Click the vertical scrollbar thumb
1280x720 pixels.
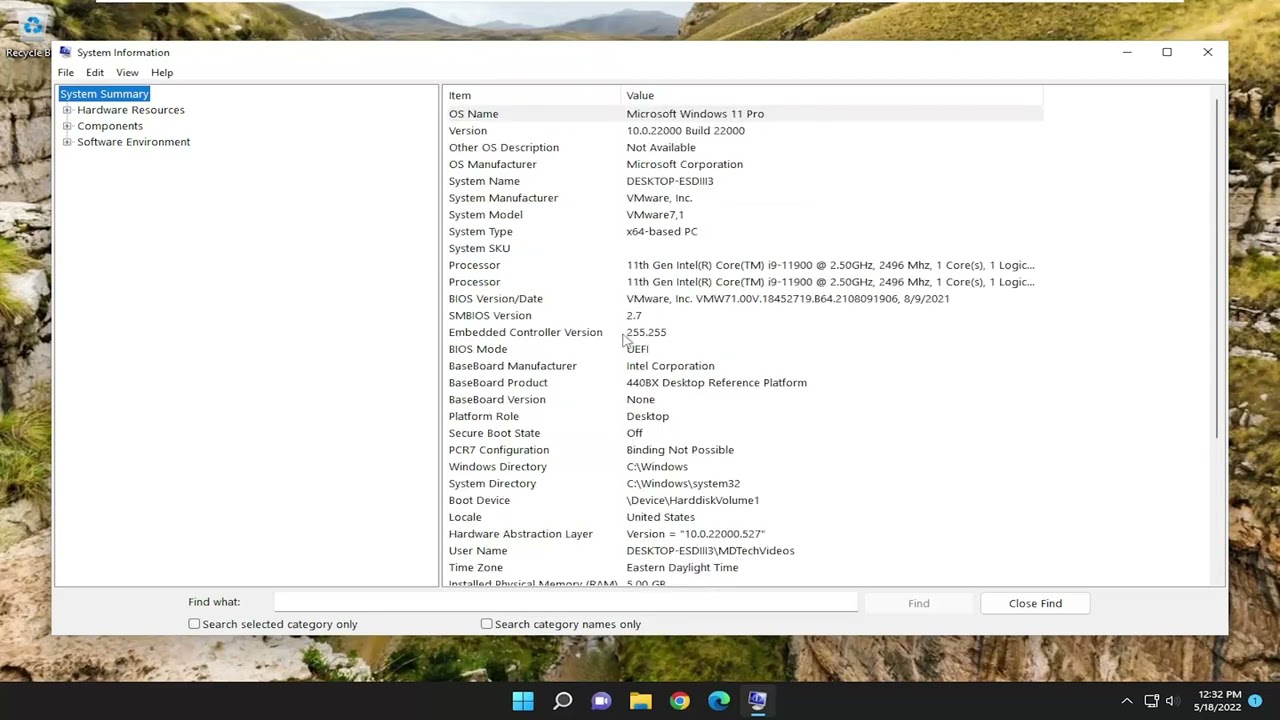click(1217, 268)
